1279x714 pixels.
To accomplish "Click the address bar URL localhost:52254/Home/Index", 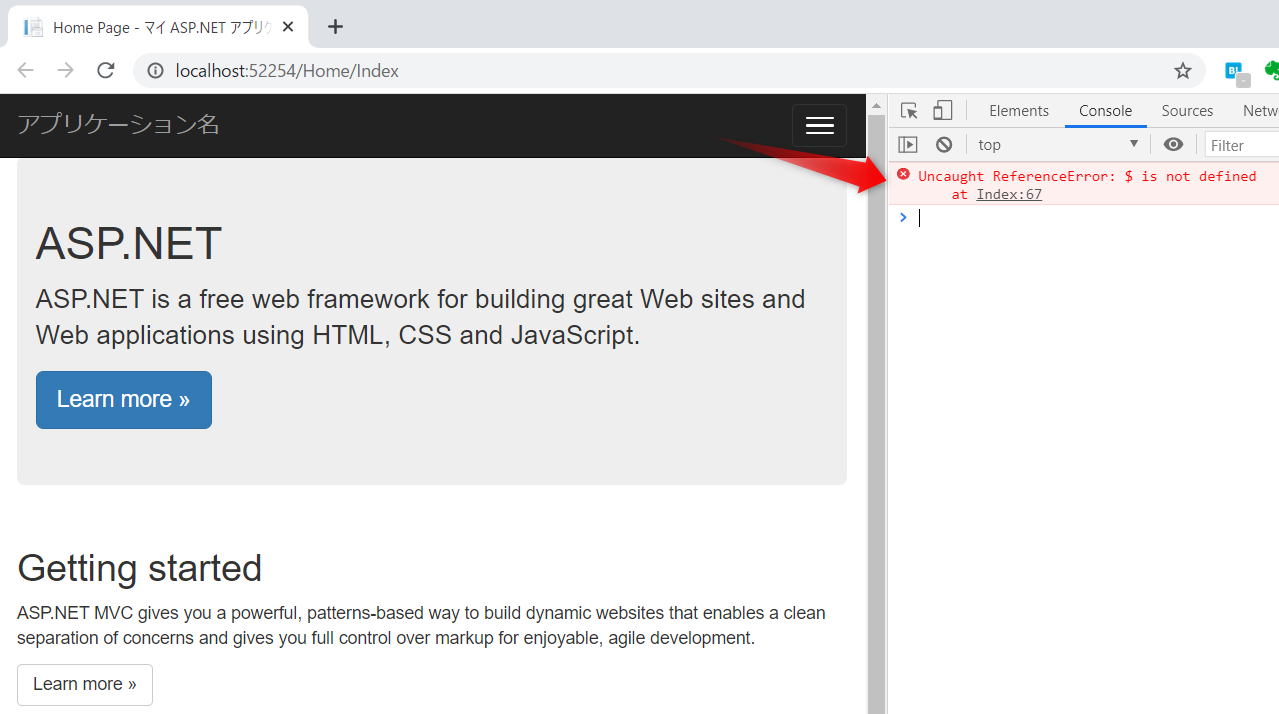I will tap(287, 71).
